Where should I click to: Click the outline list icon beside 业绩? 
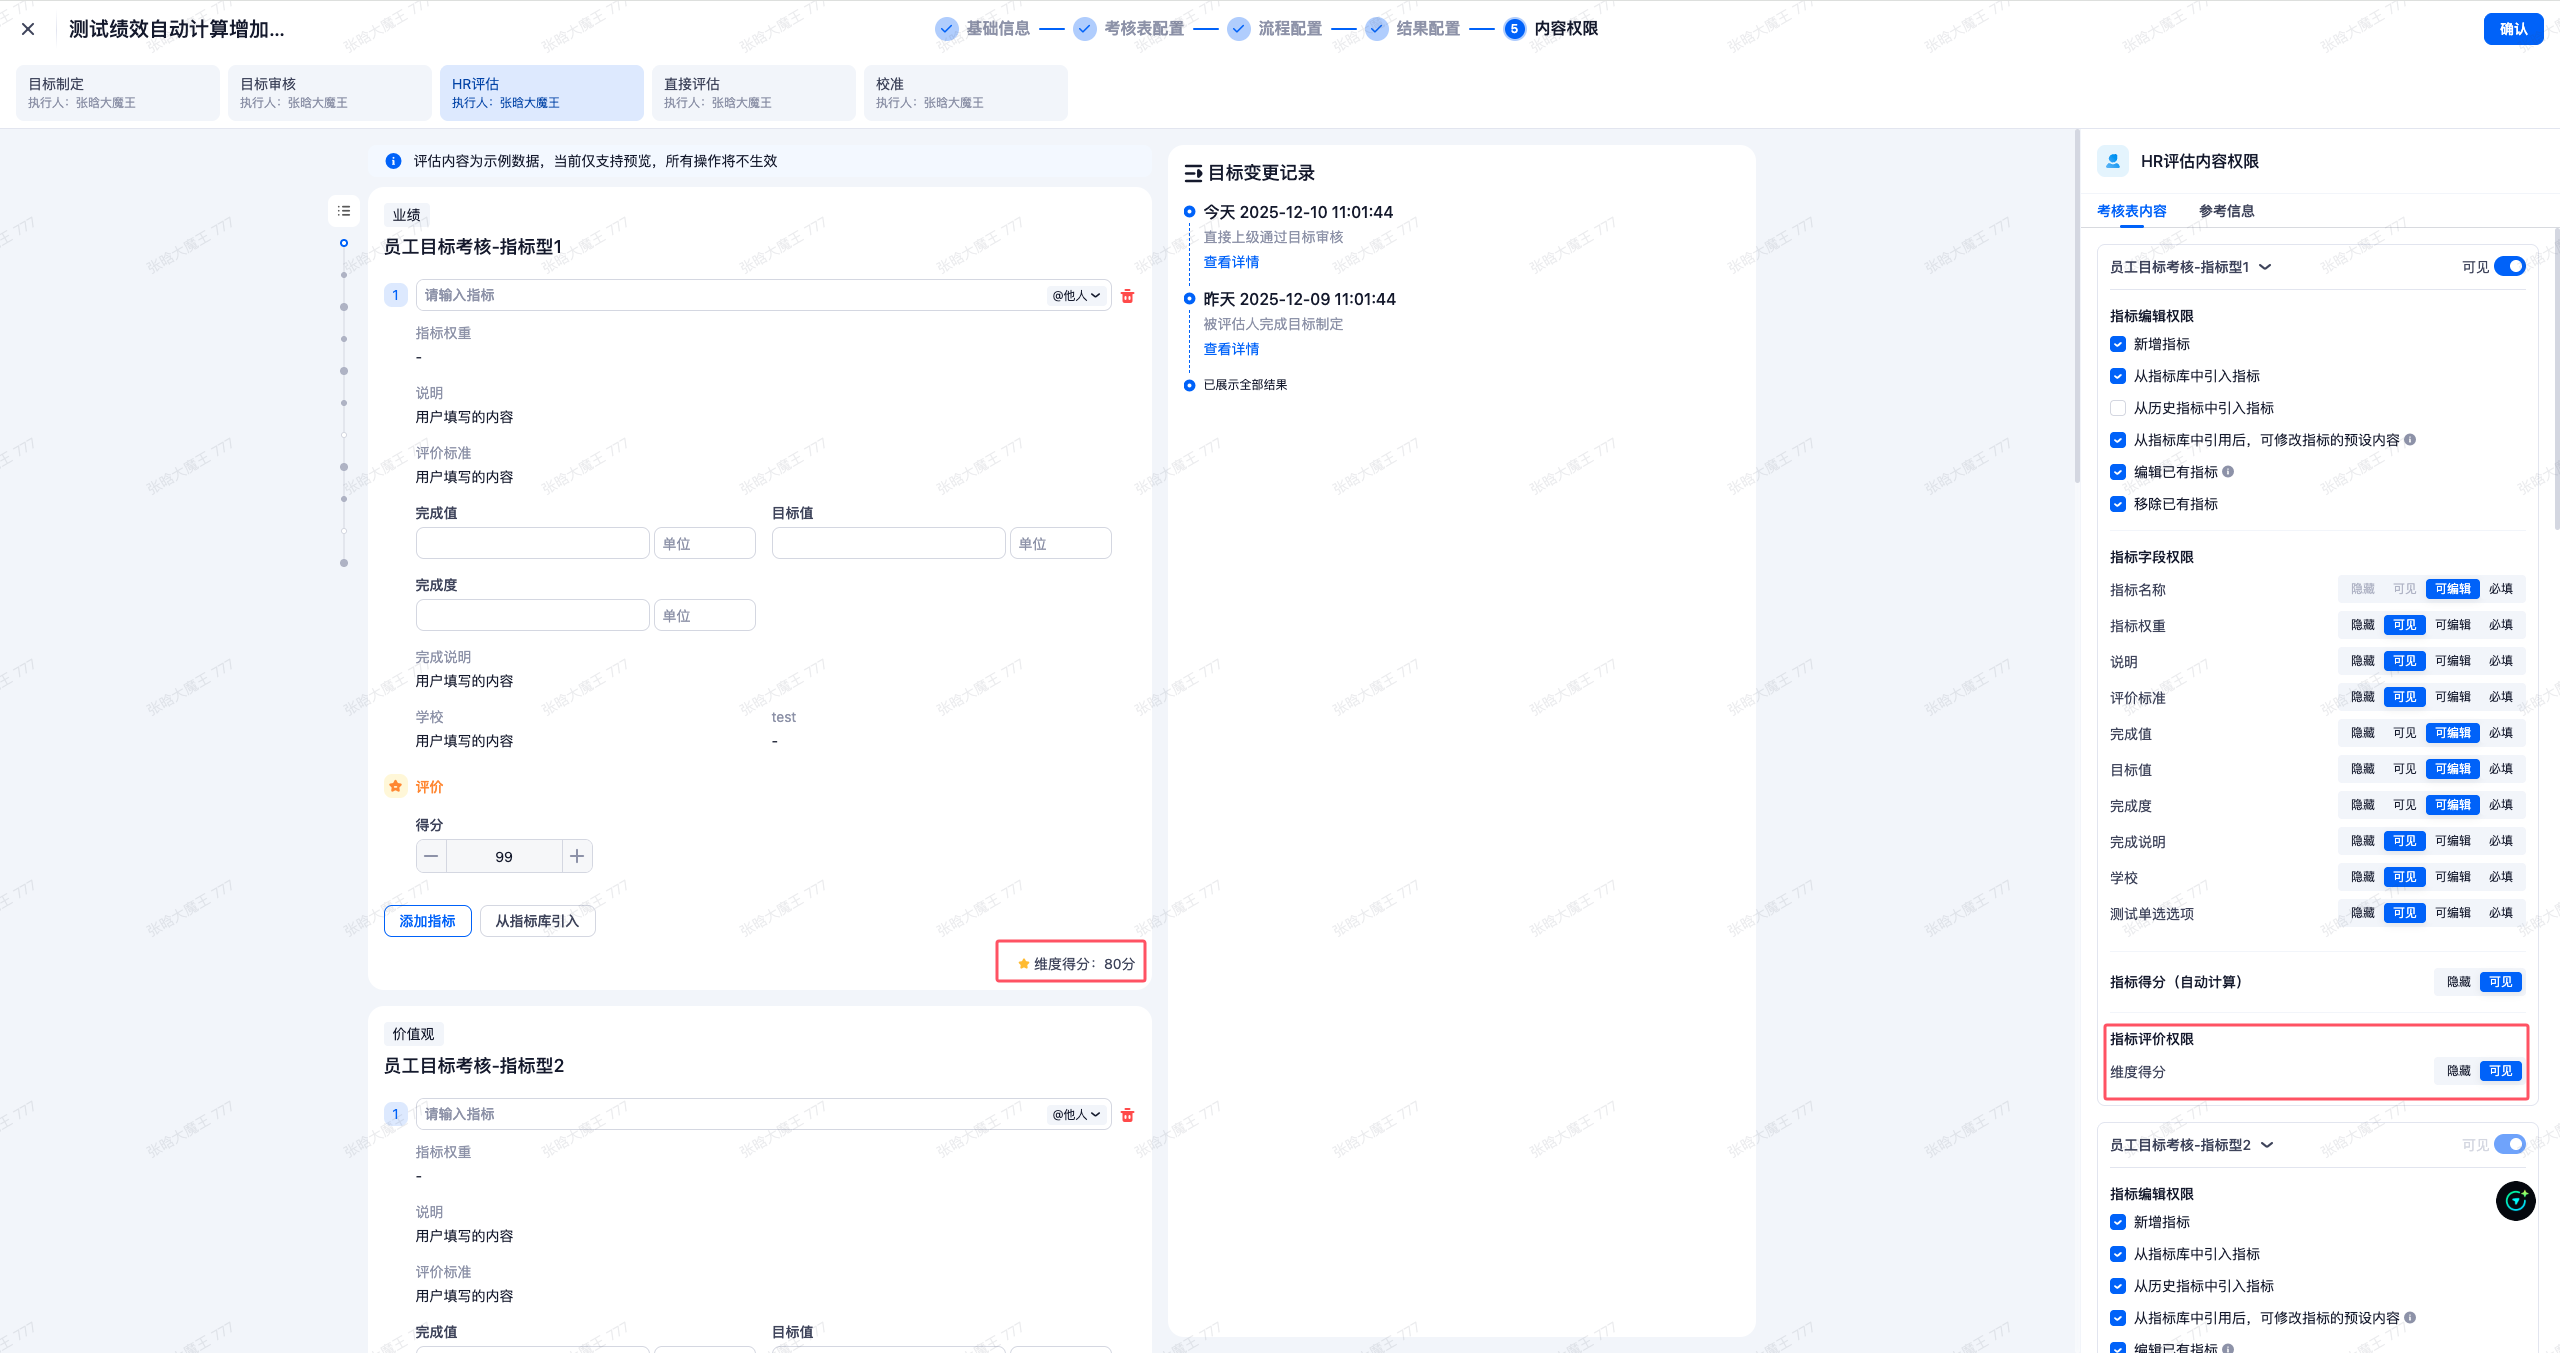click(344, 211)
